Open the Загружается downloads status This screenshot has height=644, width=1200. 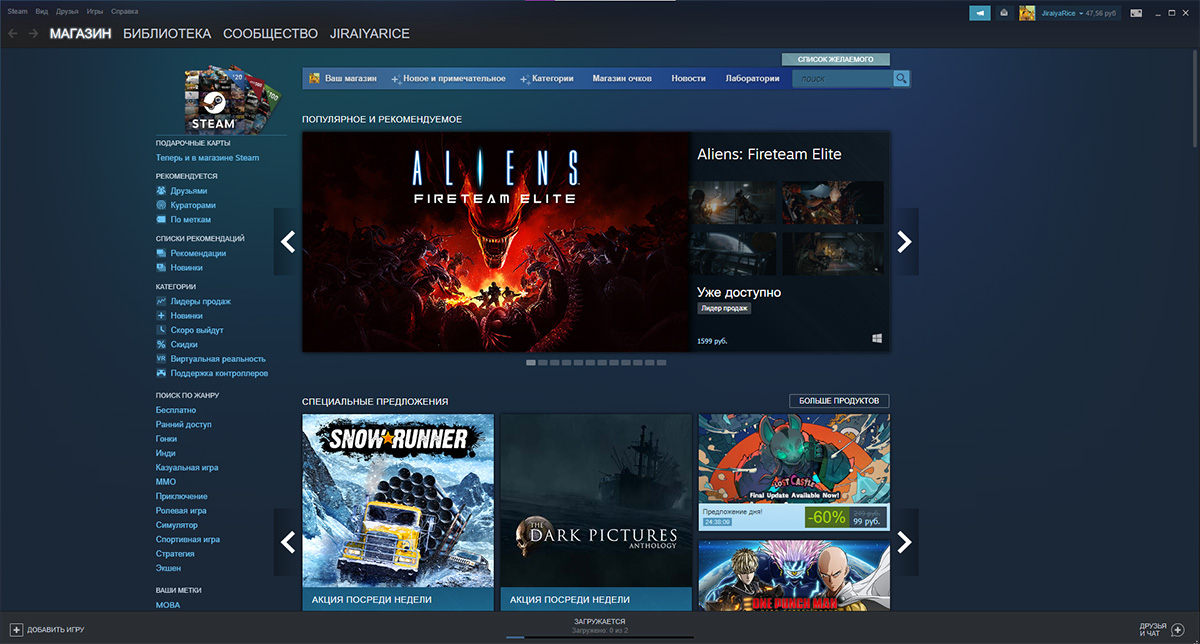pyautogui.click(x=600, y=625)
